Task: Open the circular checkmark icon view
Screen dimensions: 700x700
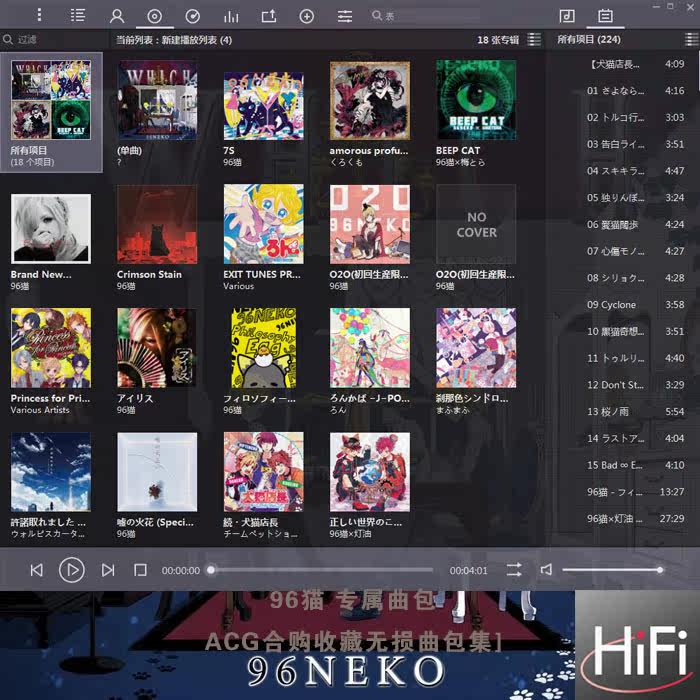Action: 192,17
